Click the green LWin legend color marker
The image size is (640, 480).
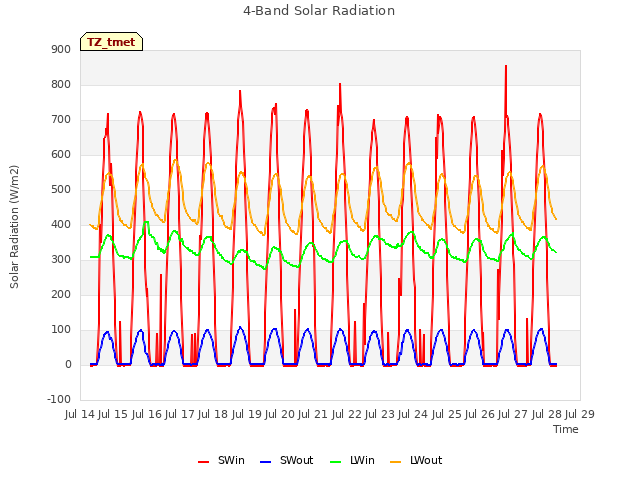(335, 462)
